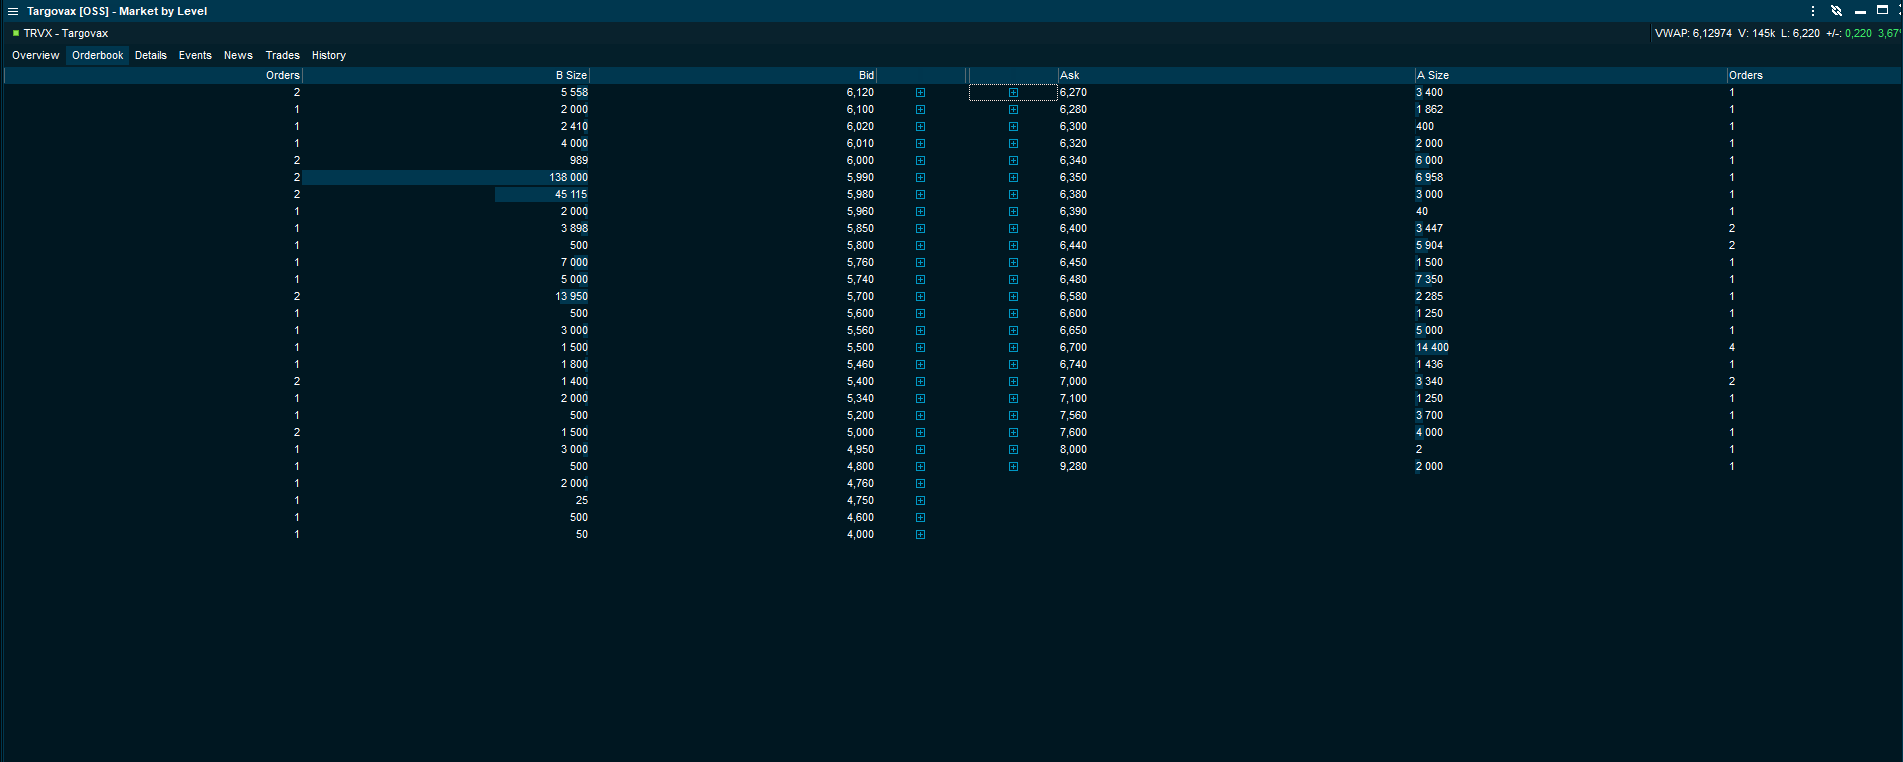Click plus icon next to bid 4,000
The image size is (1903, 762).
[x=920, y=535]
